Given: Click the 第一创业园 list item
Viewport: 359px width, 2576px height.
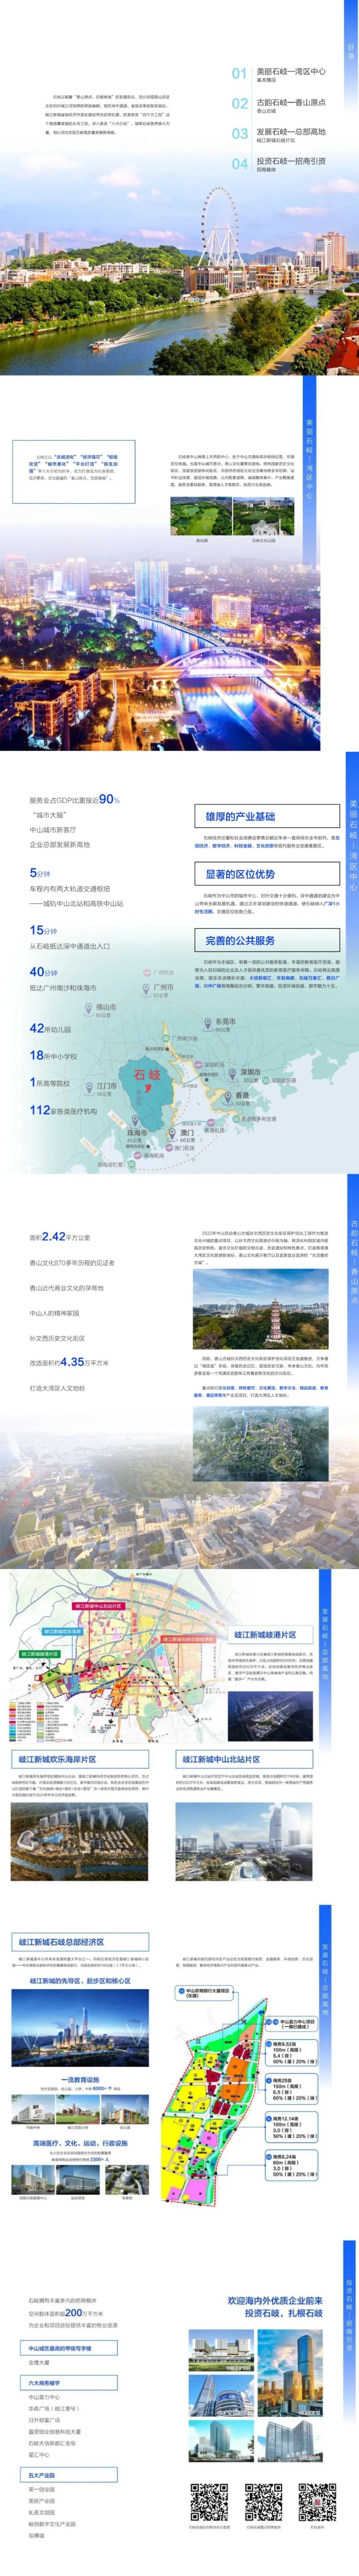Looking at the screenshot, I should click(41, 2489).
